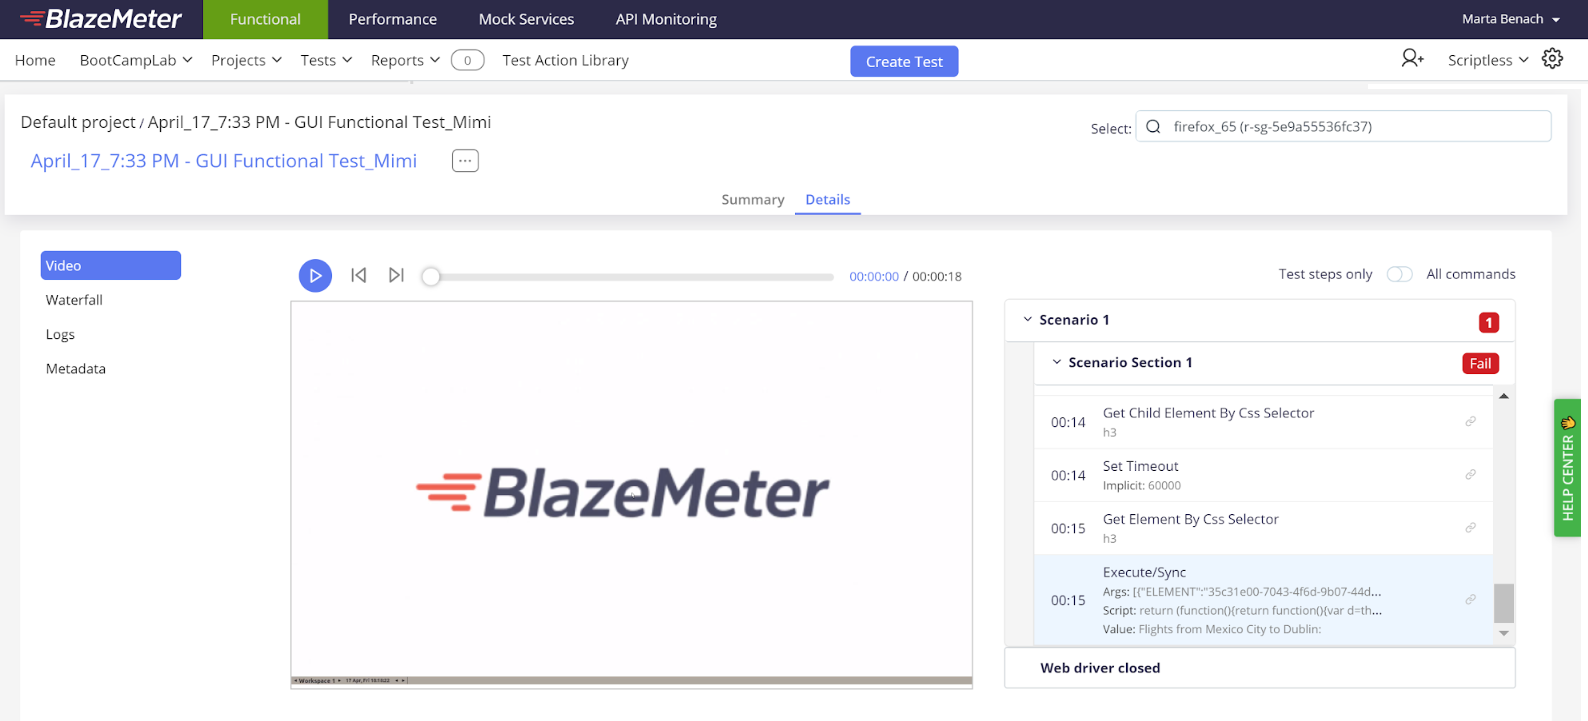Click the BlazeMeter logo
Viewport: 1588px width, 721px height.
click(x=101, y=19)
